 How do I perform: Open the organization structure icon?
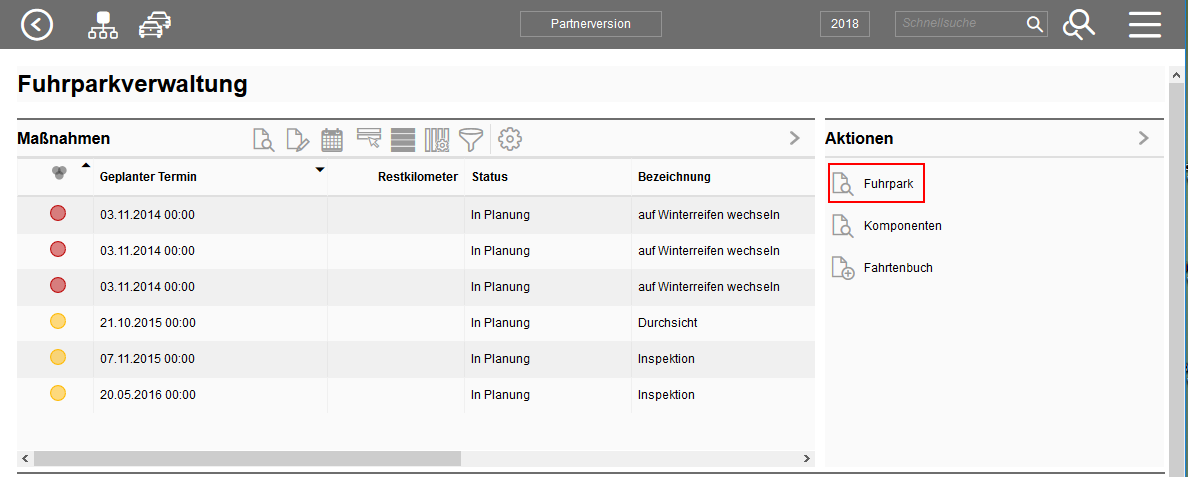[x=102, y=25]
